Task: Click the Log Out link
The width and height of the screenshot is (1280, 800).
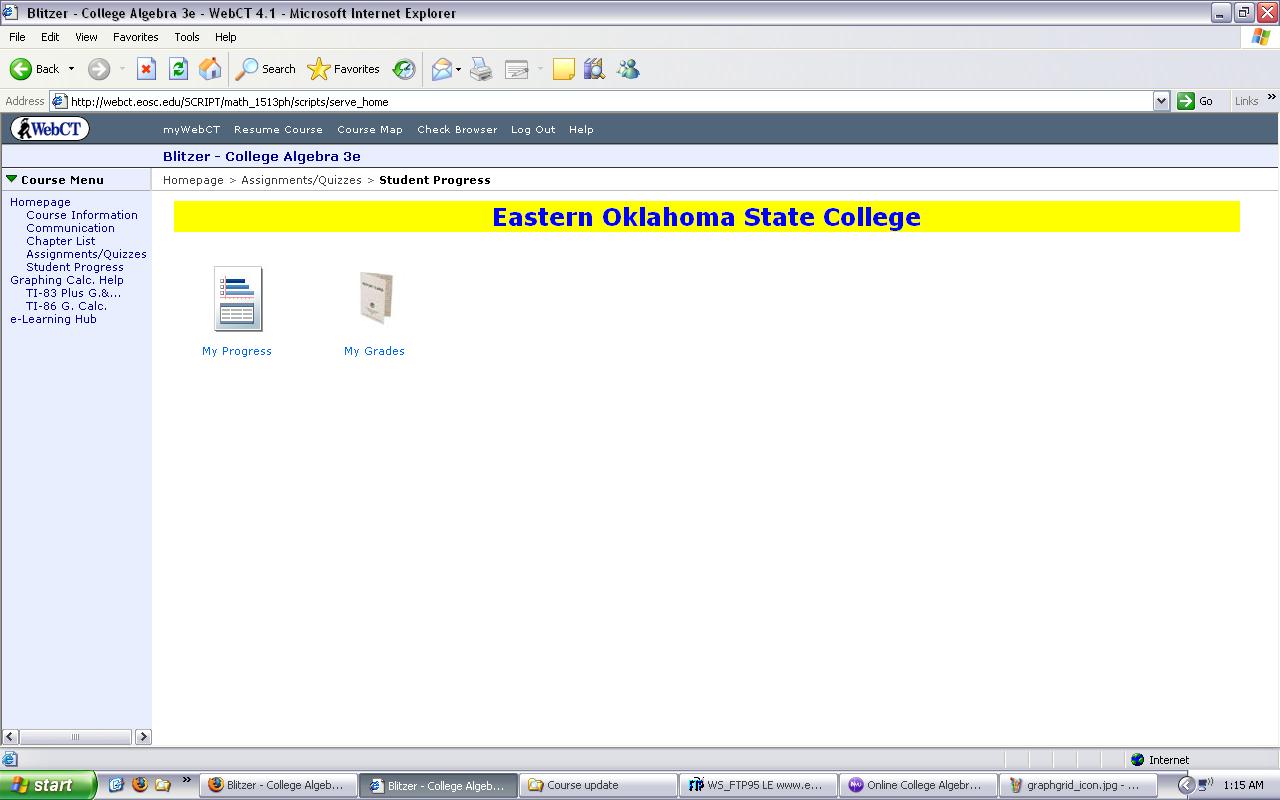Action: [533, 129]
